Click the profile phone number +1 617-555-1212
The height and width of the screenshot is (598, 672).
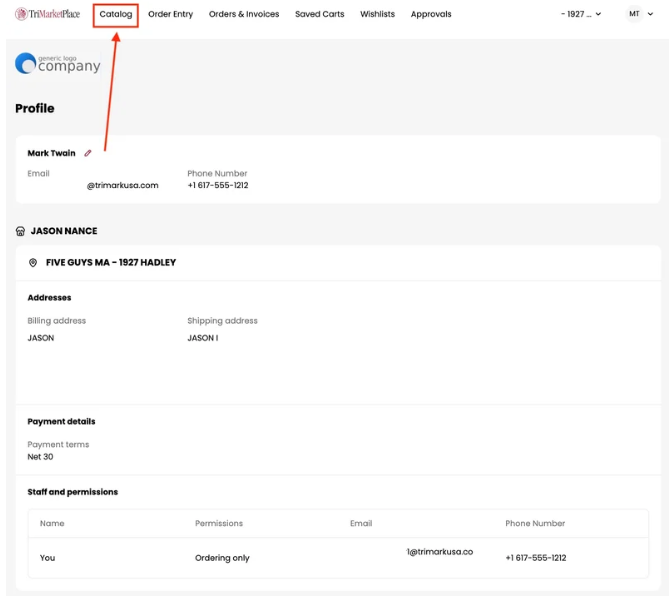click(x=217, y=185)
